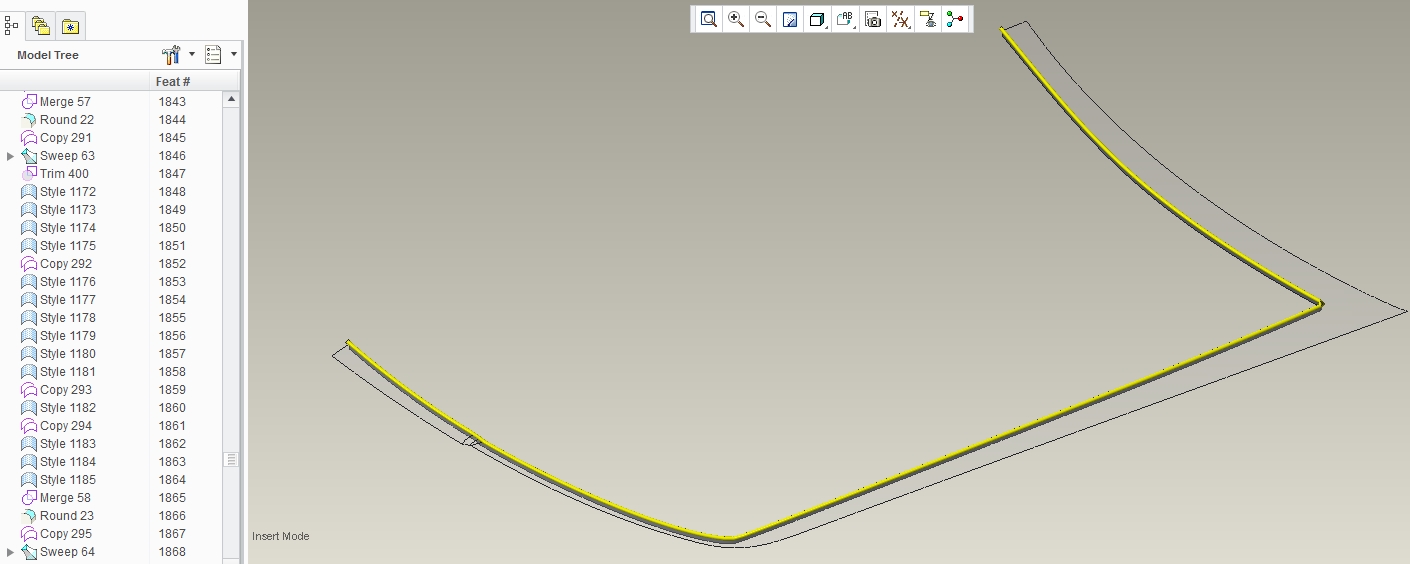Click the Repaint screen icon
1410x564 pixels.
790,19
